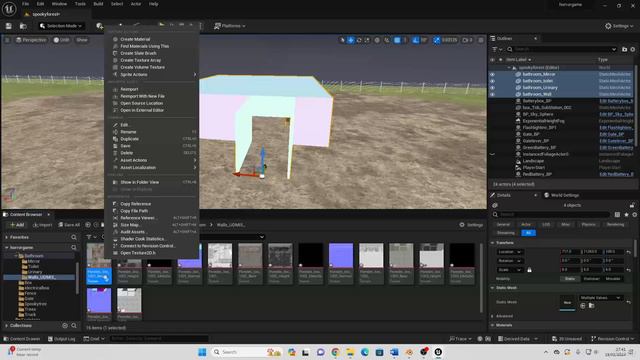Viewport: 640px width, 360px height.
Task: Toggle visibility of bathroom_Urinary actor
Action: click(492, 87)
